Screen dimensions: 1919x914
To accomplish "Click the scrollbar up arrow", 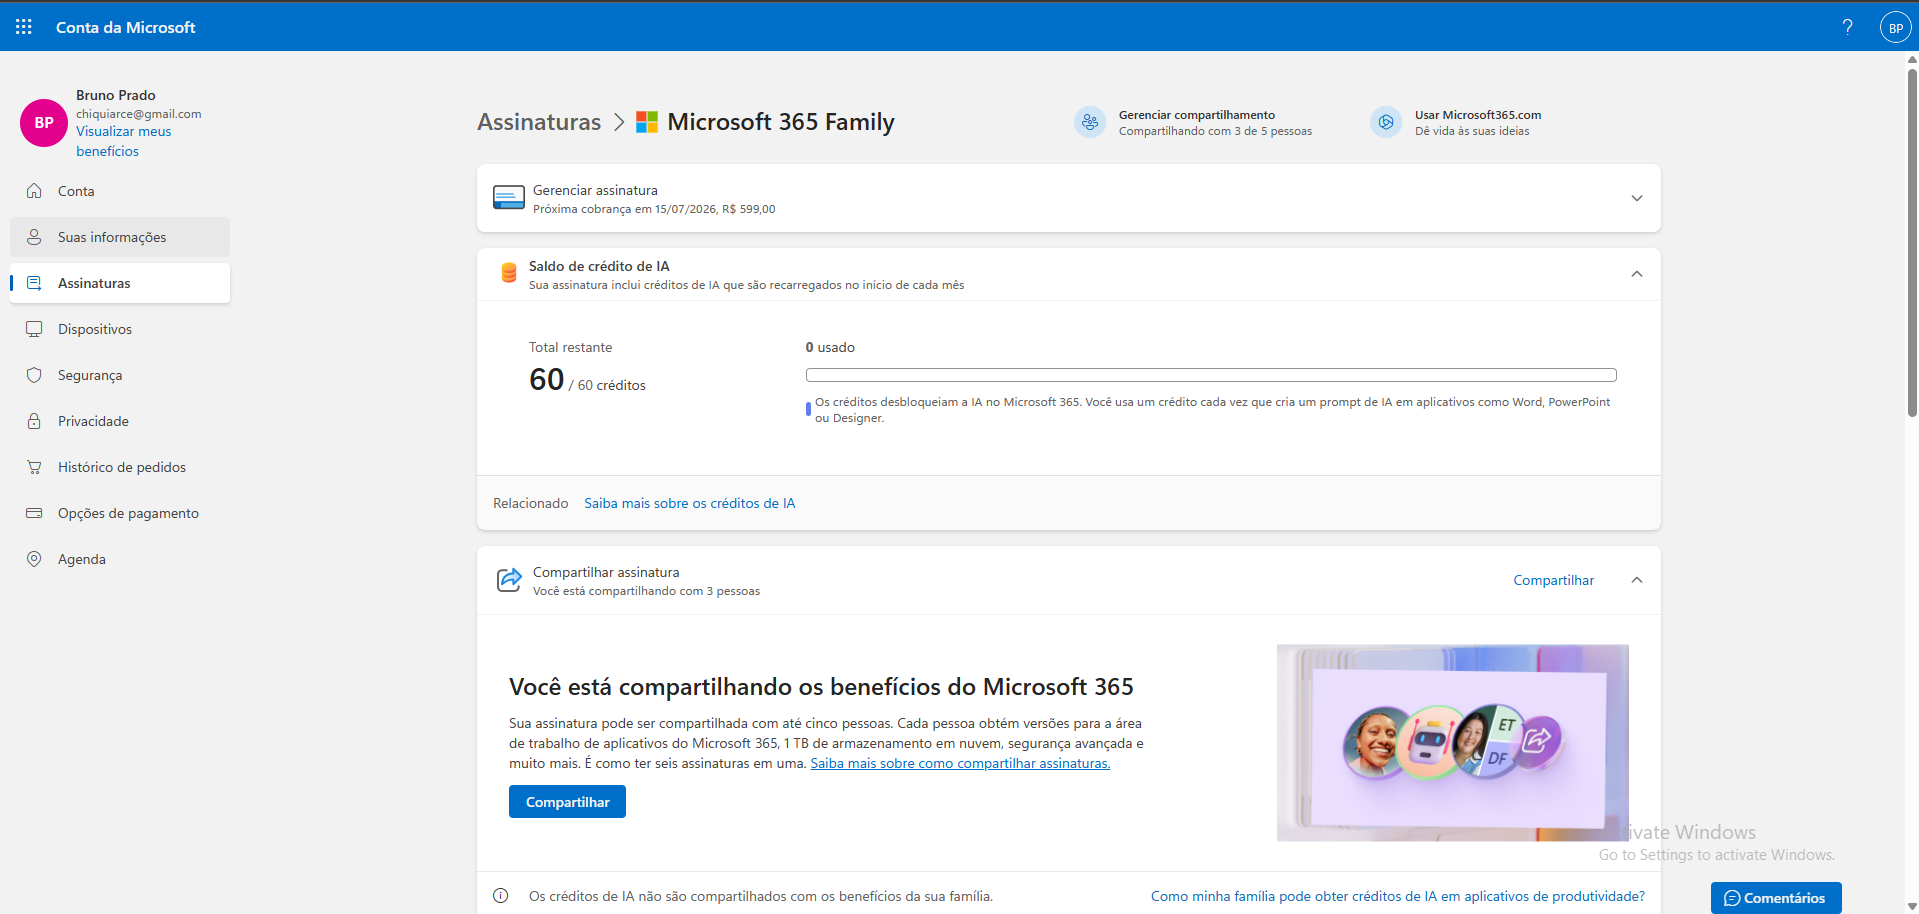I will pos(1912,59).
